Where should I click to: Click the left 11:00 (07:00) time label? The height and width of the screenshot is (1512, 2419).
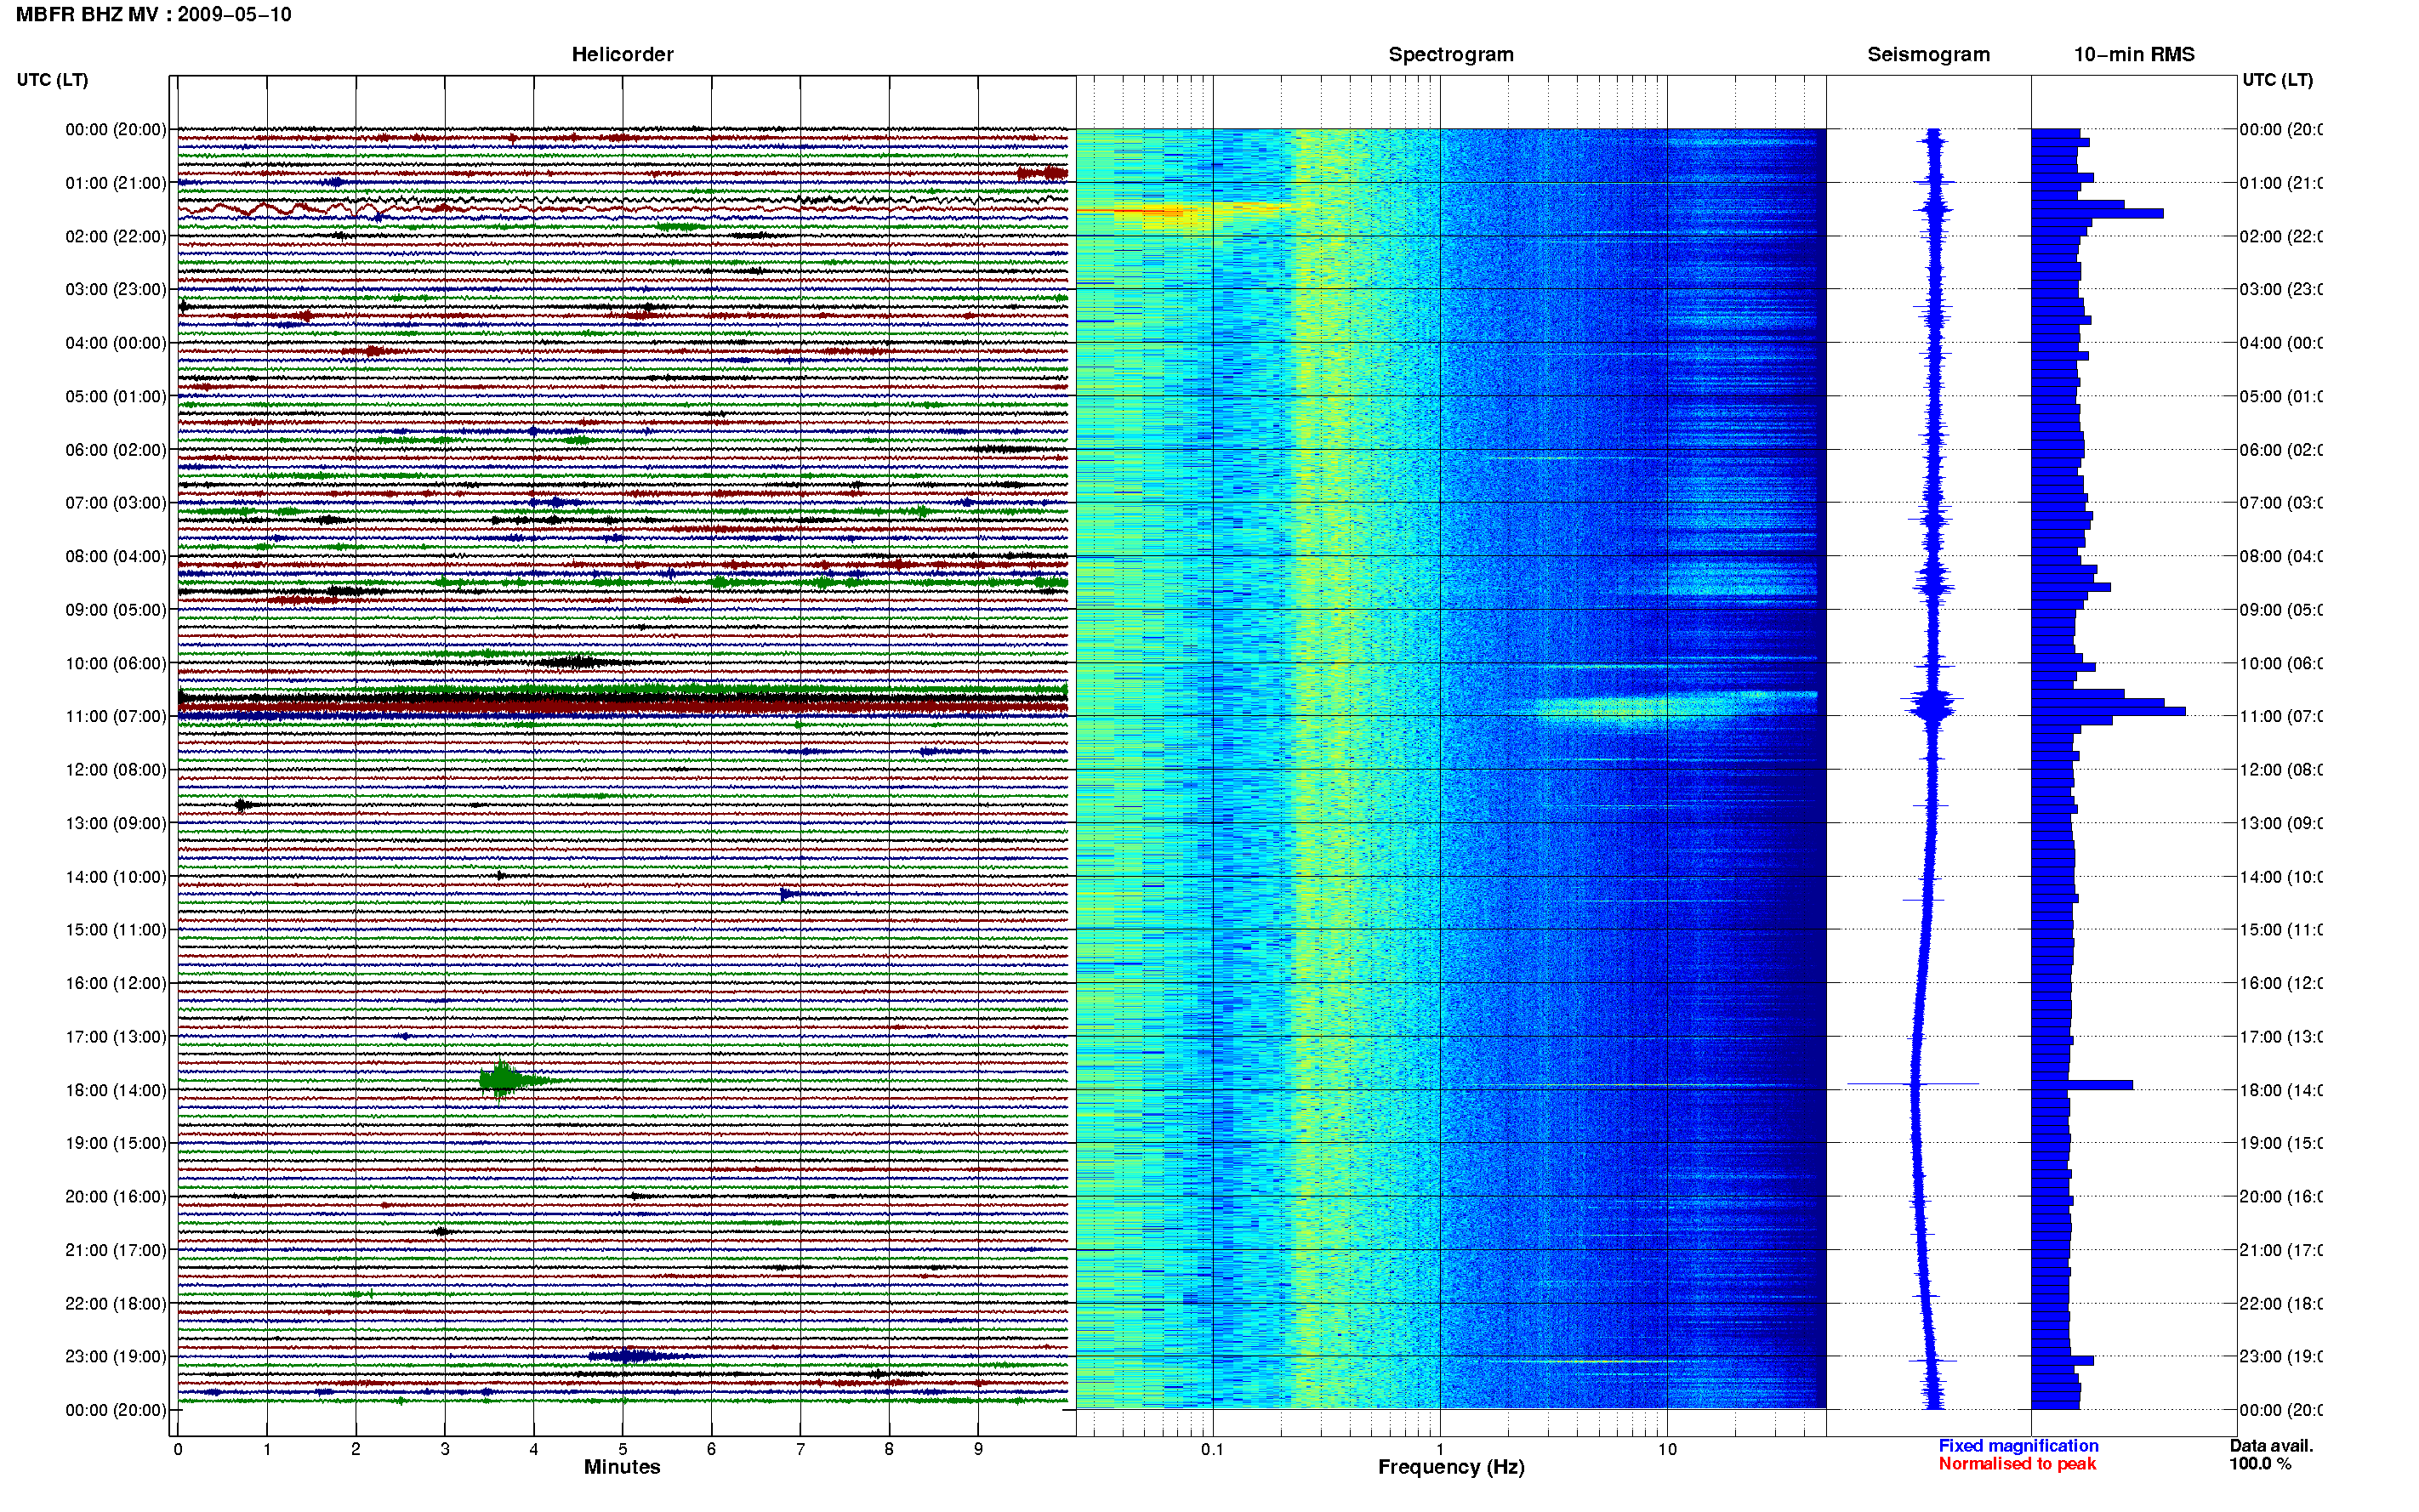click(x=116, y=716)
